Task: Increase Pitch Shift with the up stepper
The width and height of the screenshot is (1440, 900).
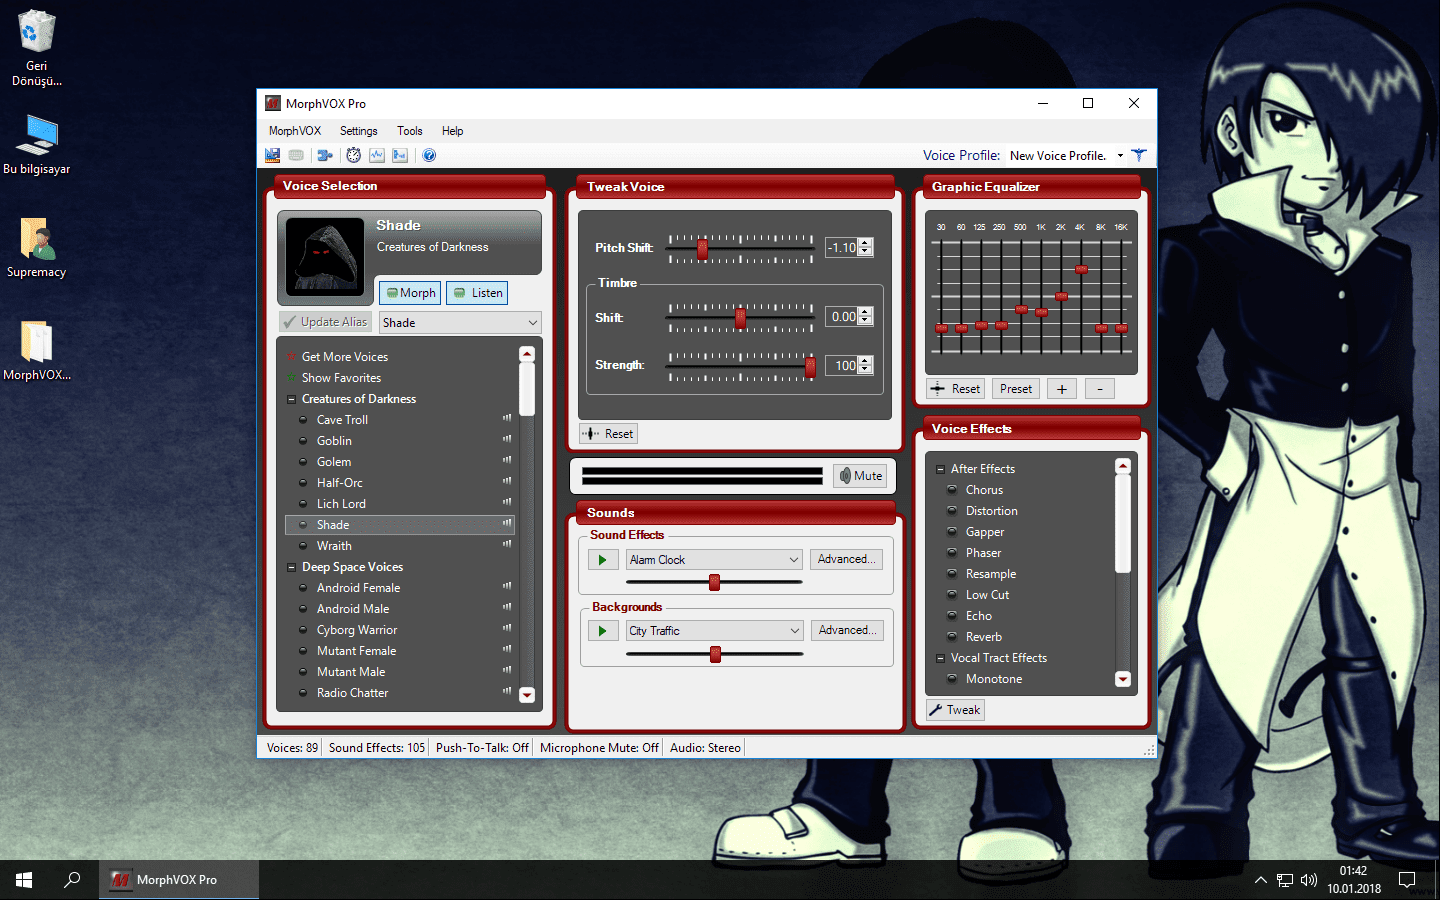Action: (x=866, y=243)
